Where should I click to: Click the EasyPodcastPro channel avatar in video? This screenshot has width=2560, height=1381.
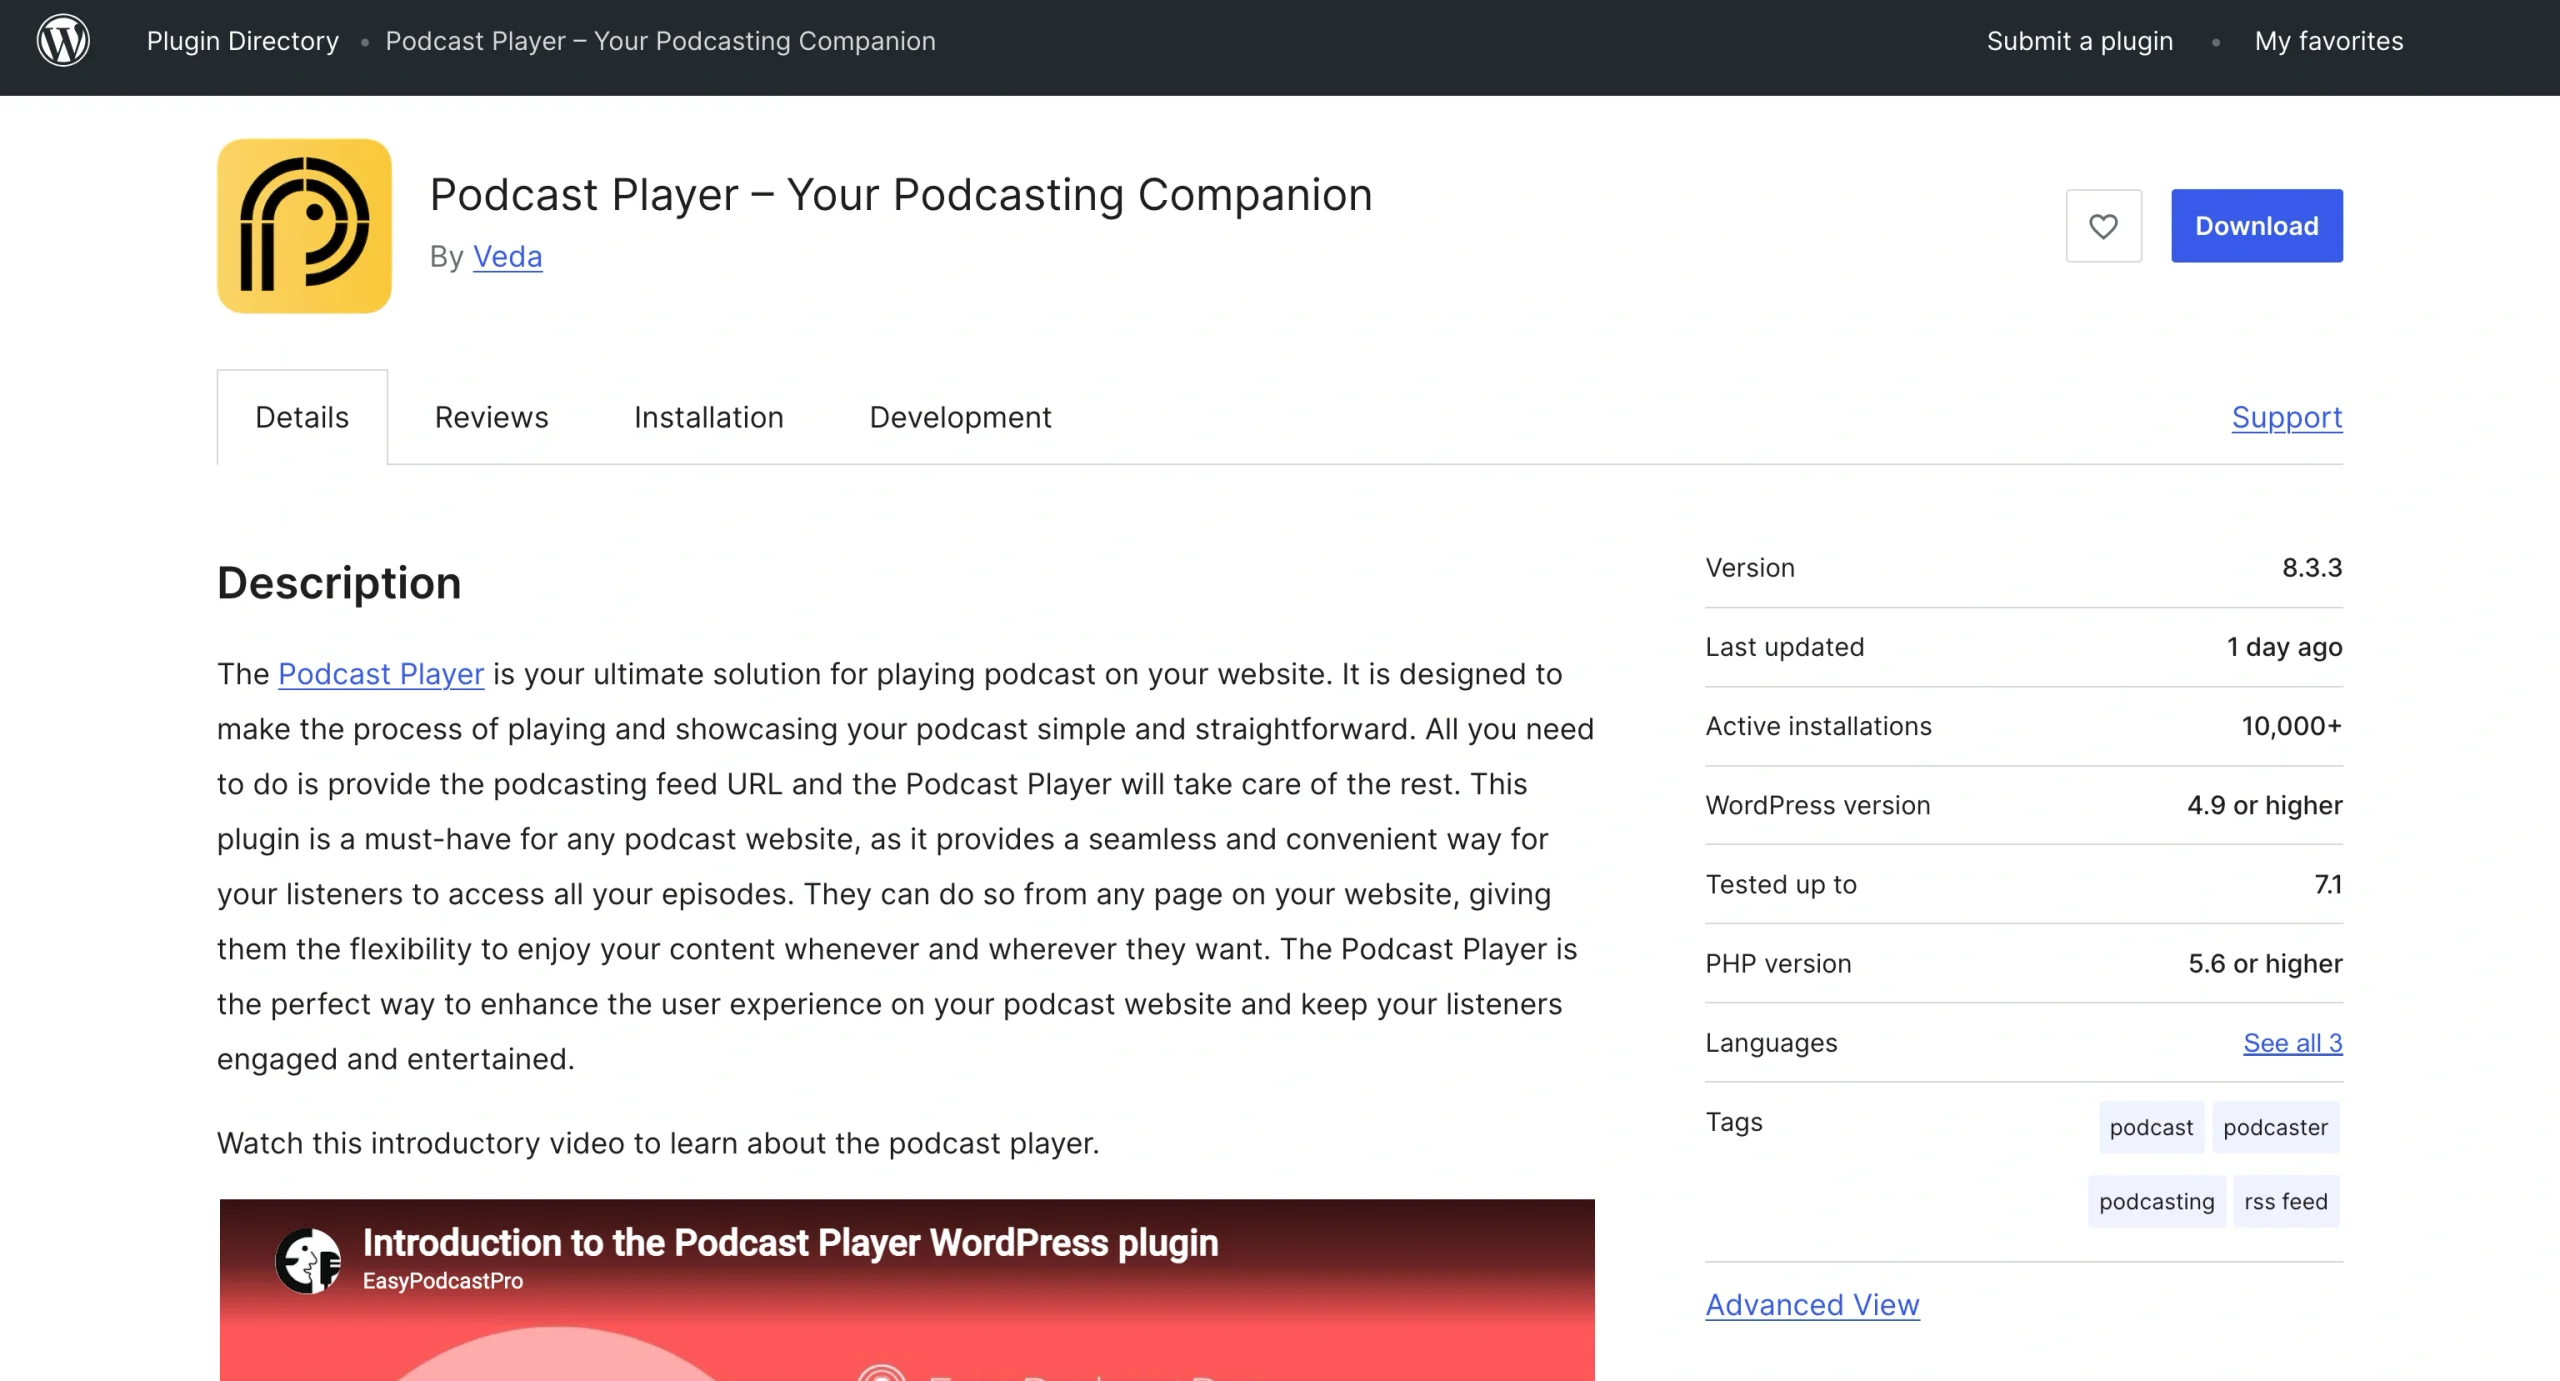[x=308, y=1261]
